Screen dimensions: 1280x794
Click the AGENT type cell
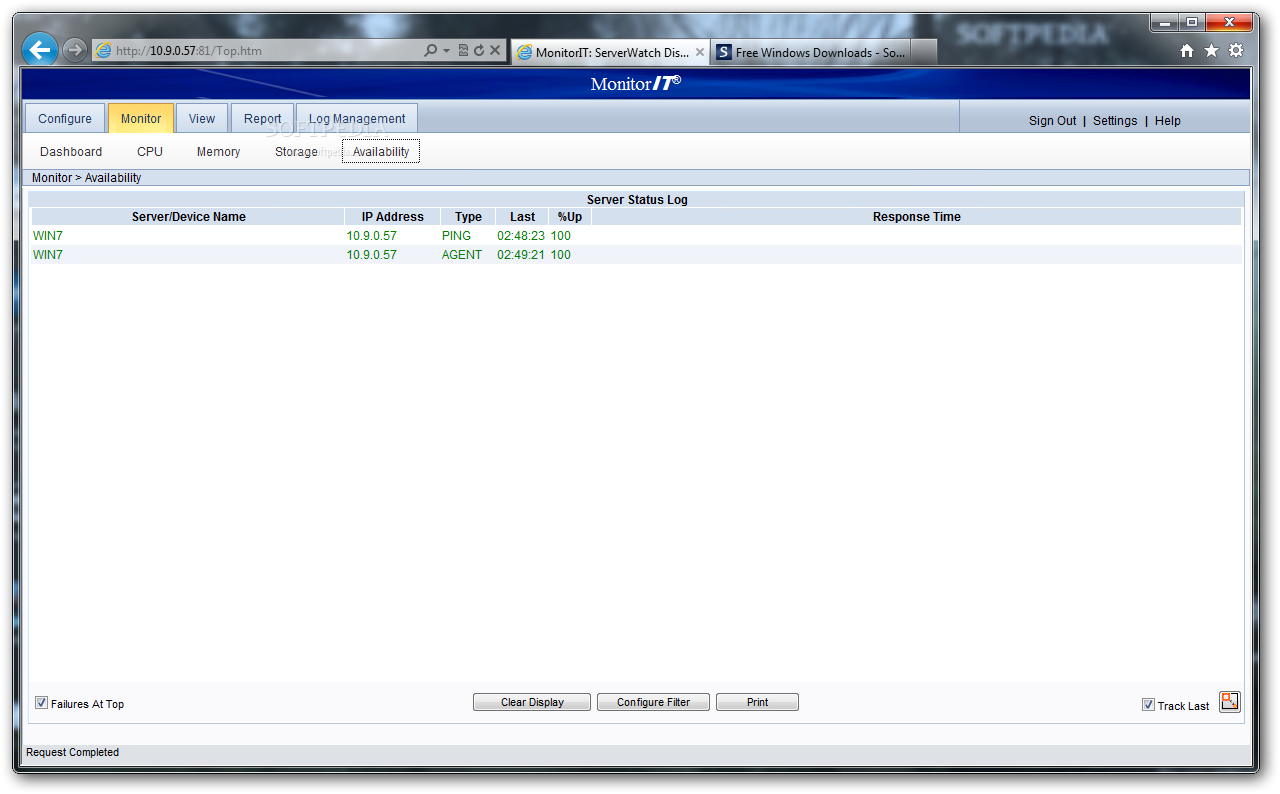(462, 255)
